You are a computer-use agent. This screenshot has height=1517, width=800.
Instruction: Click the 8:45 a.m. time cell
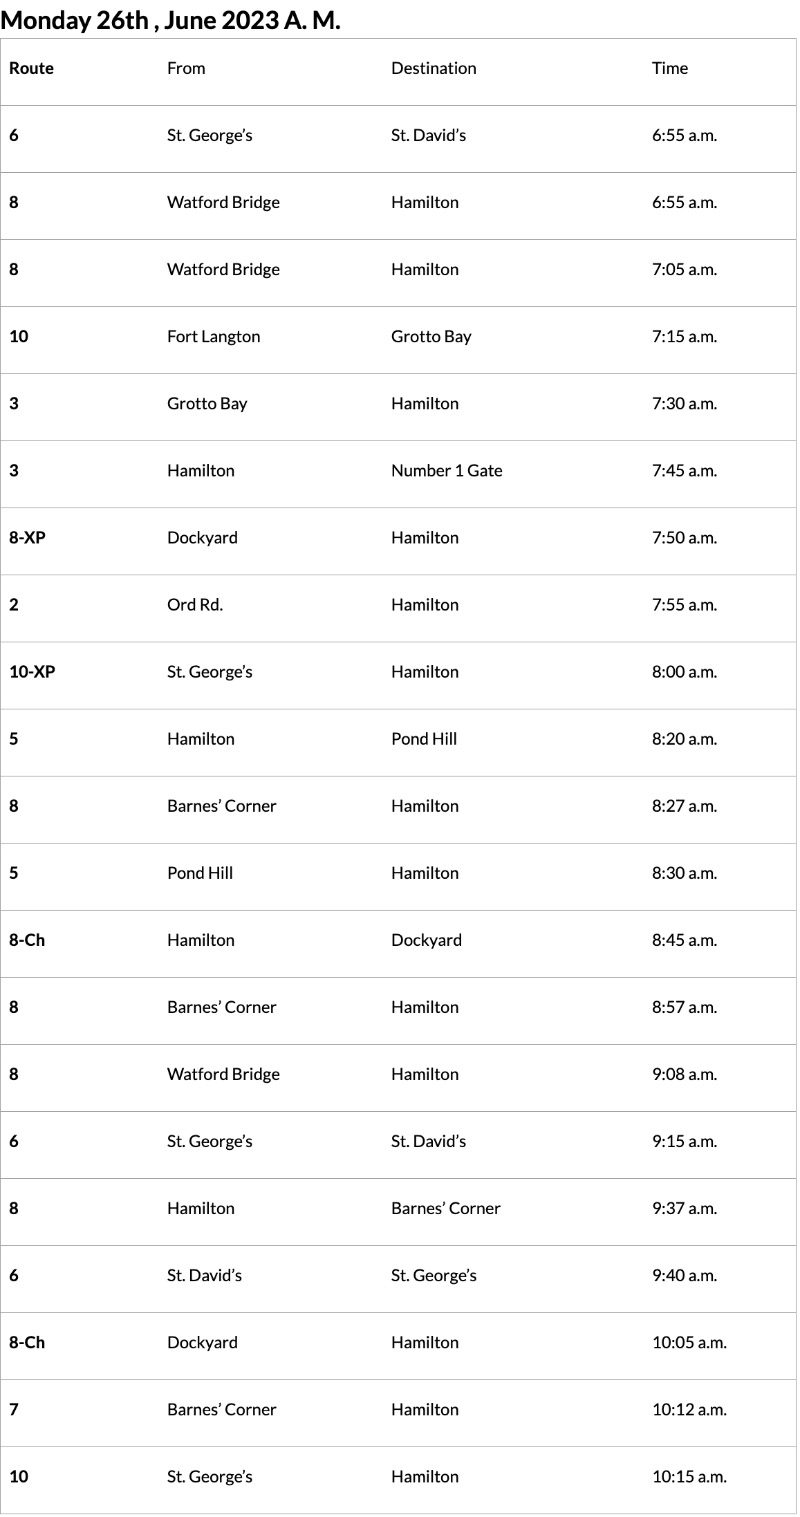pyautogui.click(x=684, y=939)
